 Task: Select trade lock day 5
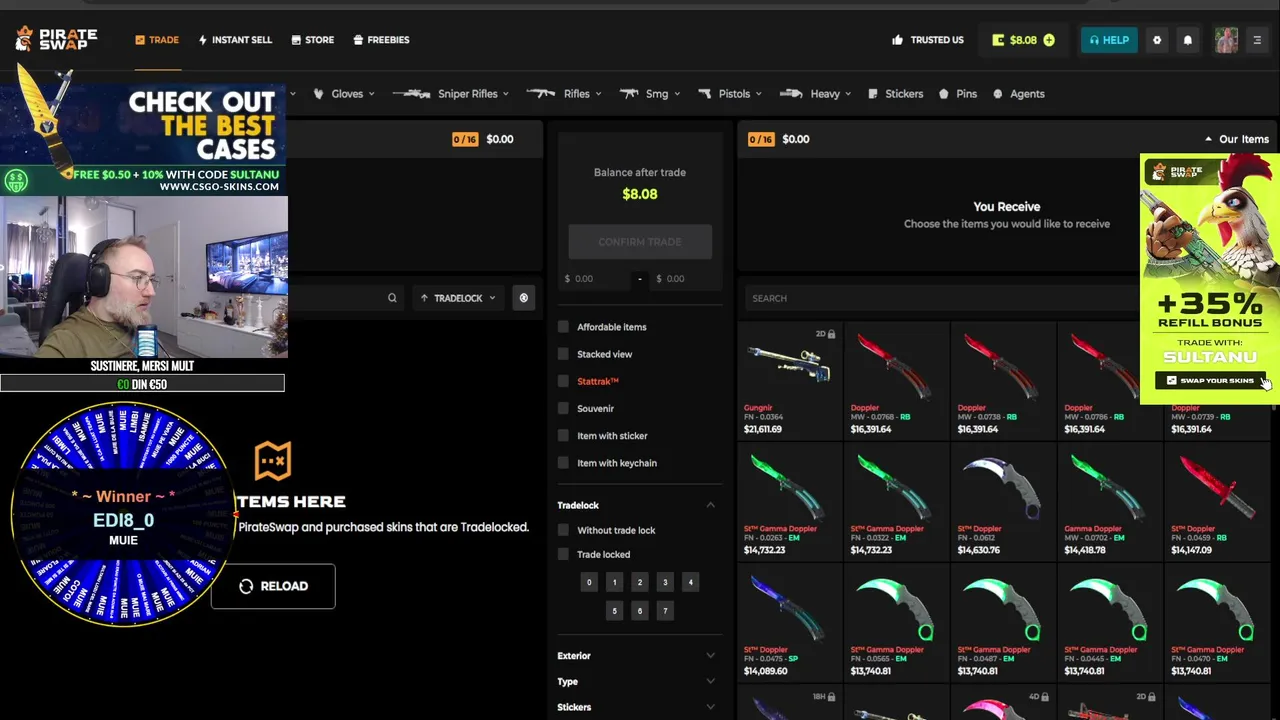pos(614,611)
